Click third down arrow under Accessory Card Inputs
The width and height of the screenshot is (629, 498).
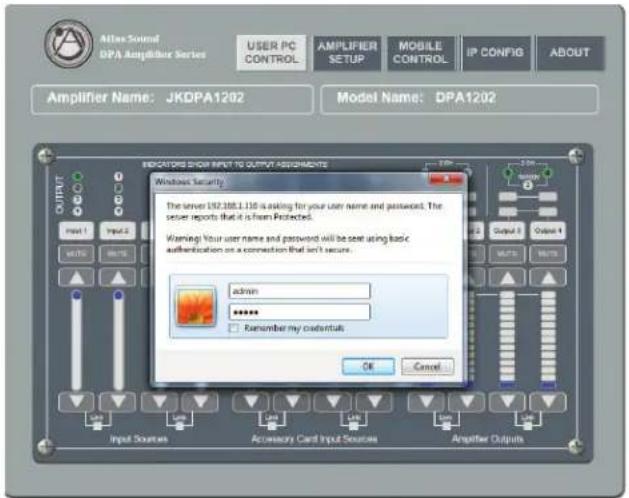click(333, 402)
